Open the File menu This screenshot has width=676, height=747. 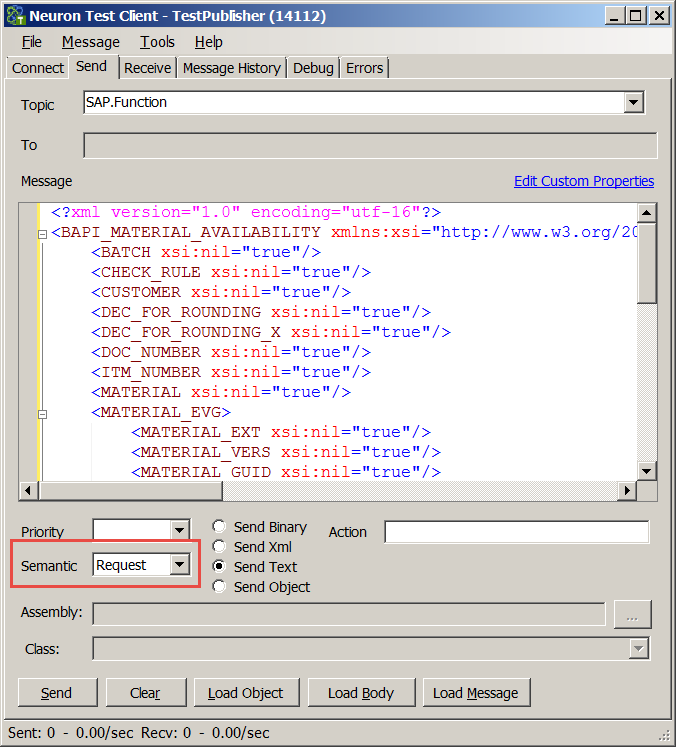click(x=31, y=42)
